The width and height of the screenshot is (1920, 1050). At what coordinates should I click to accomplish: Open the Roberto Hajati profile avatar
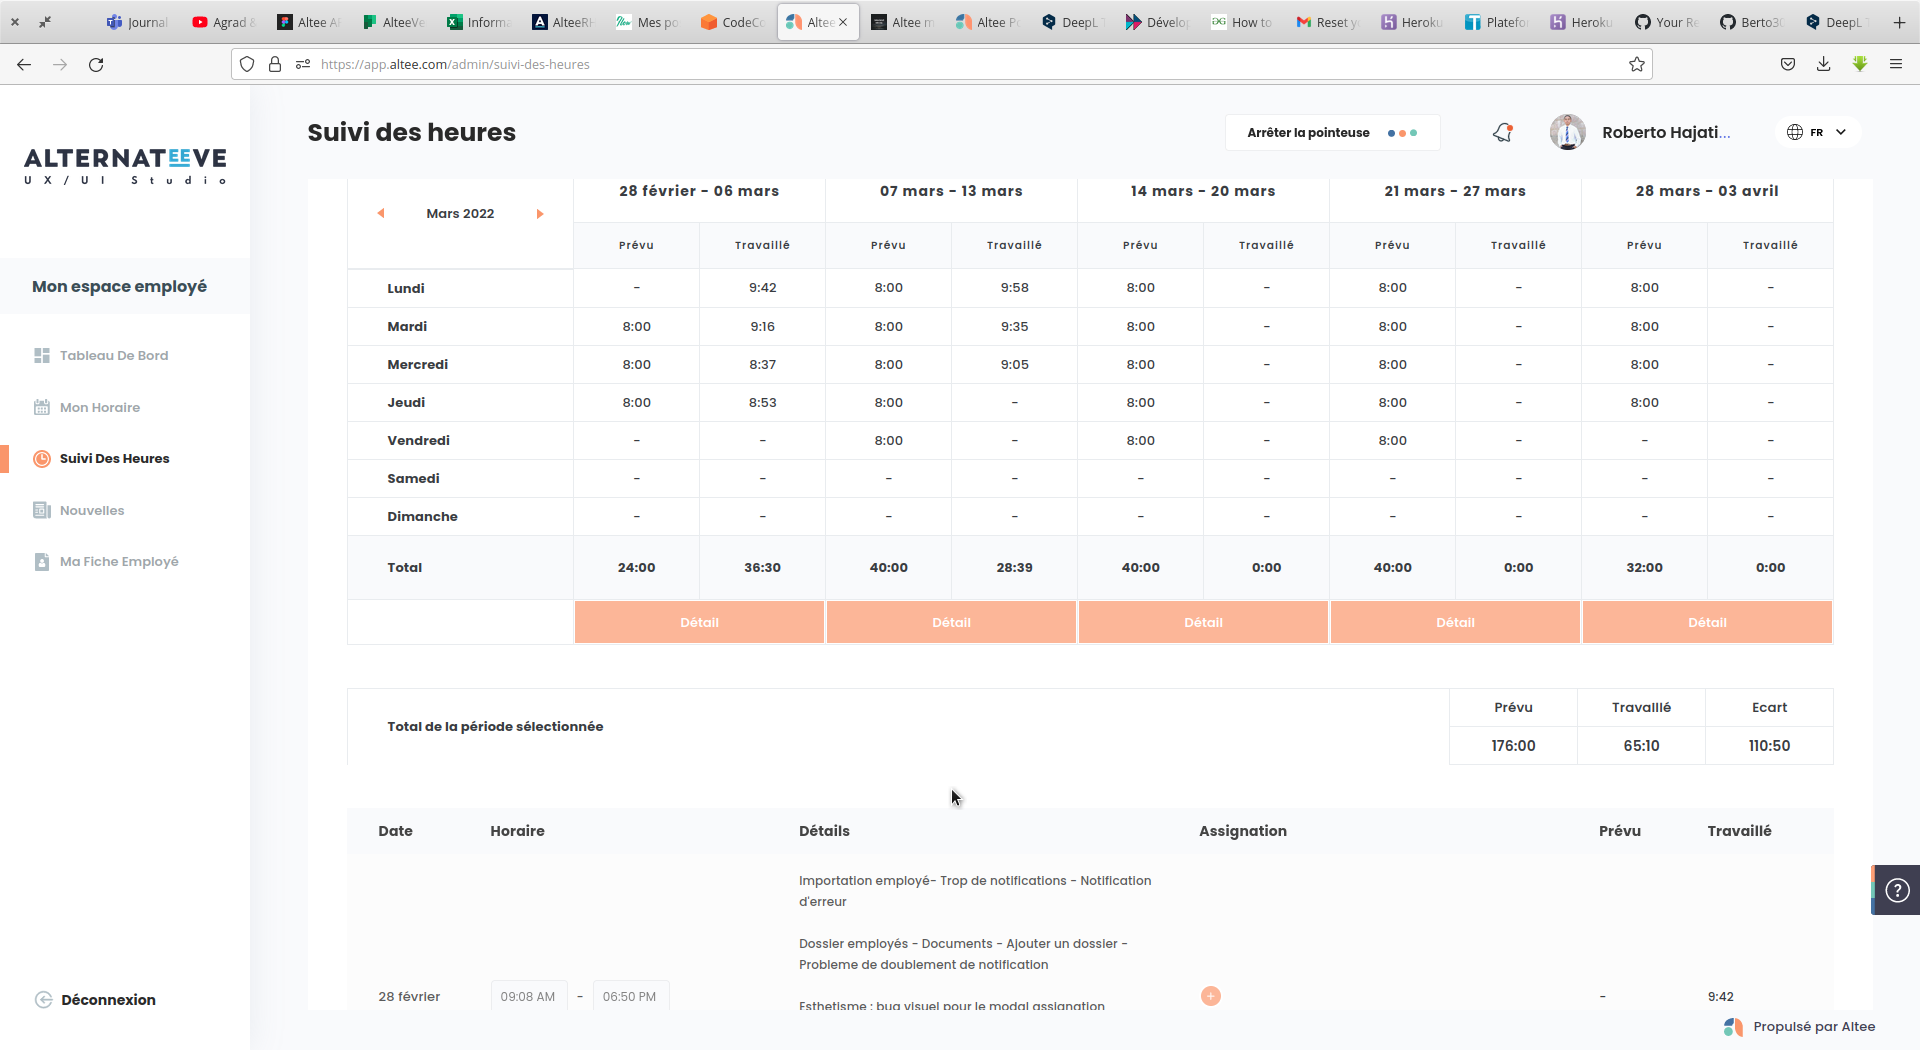pos(1567,132)
